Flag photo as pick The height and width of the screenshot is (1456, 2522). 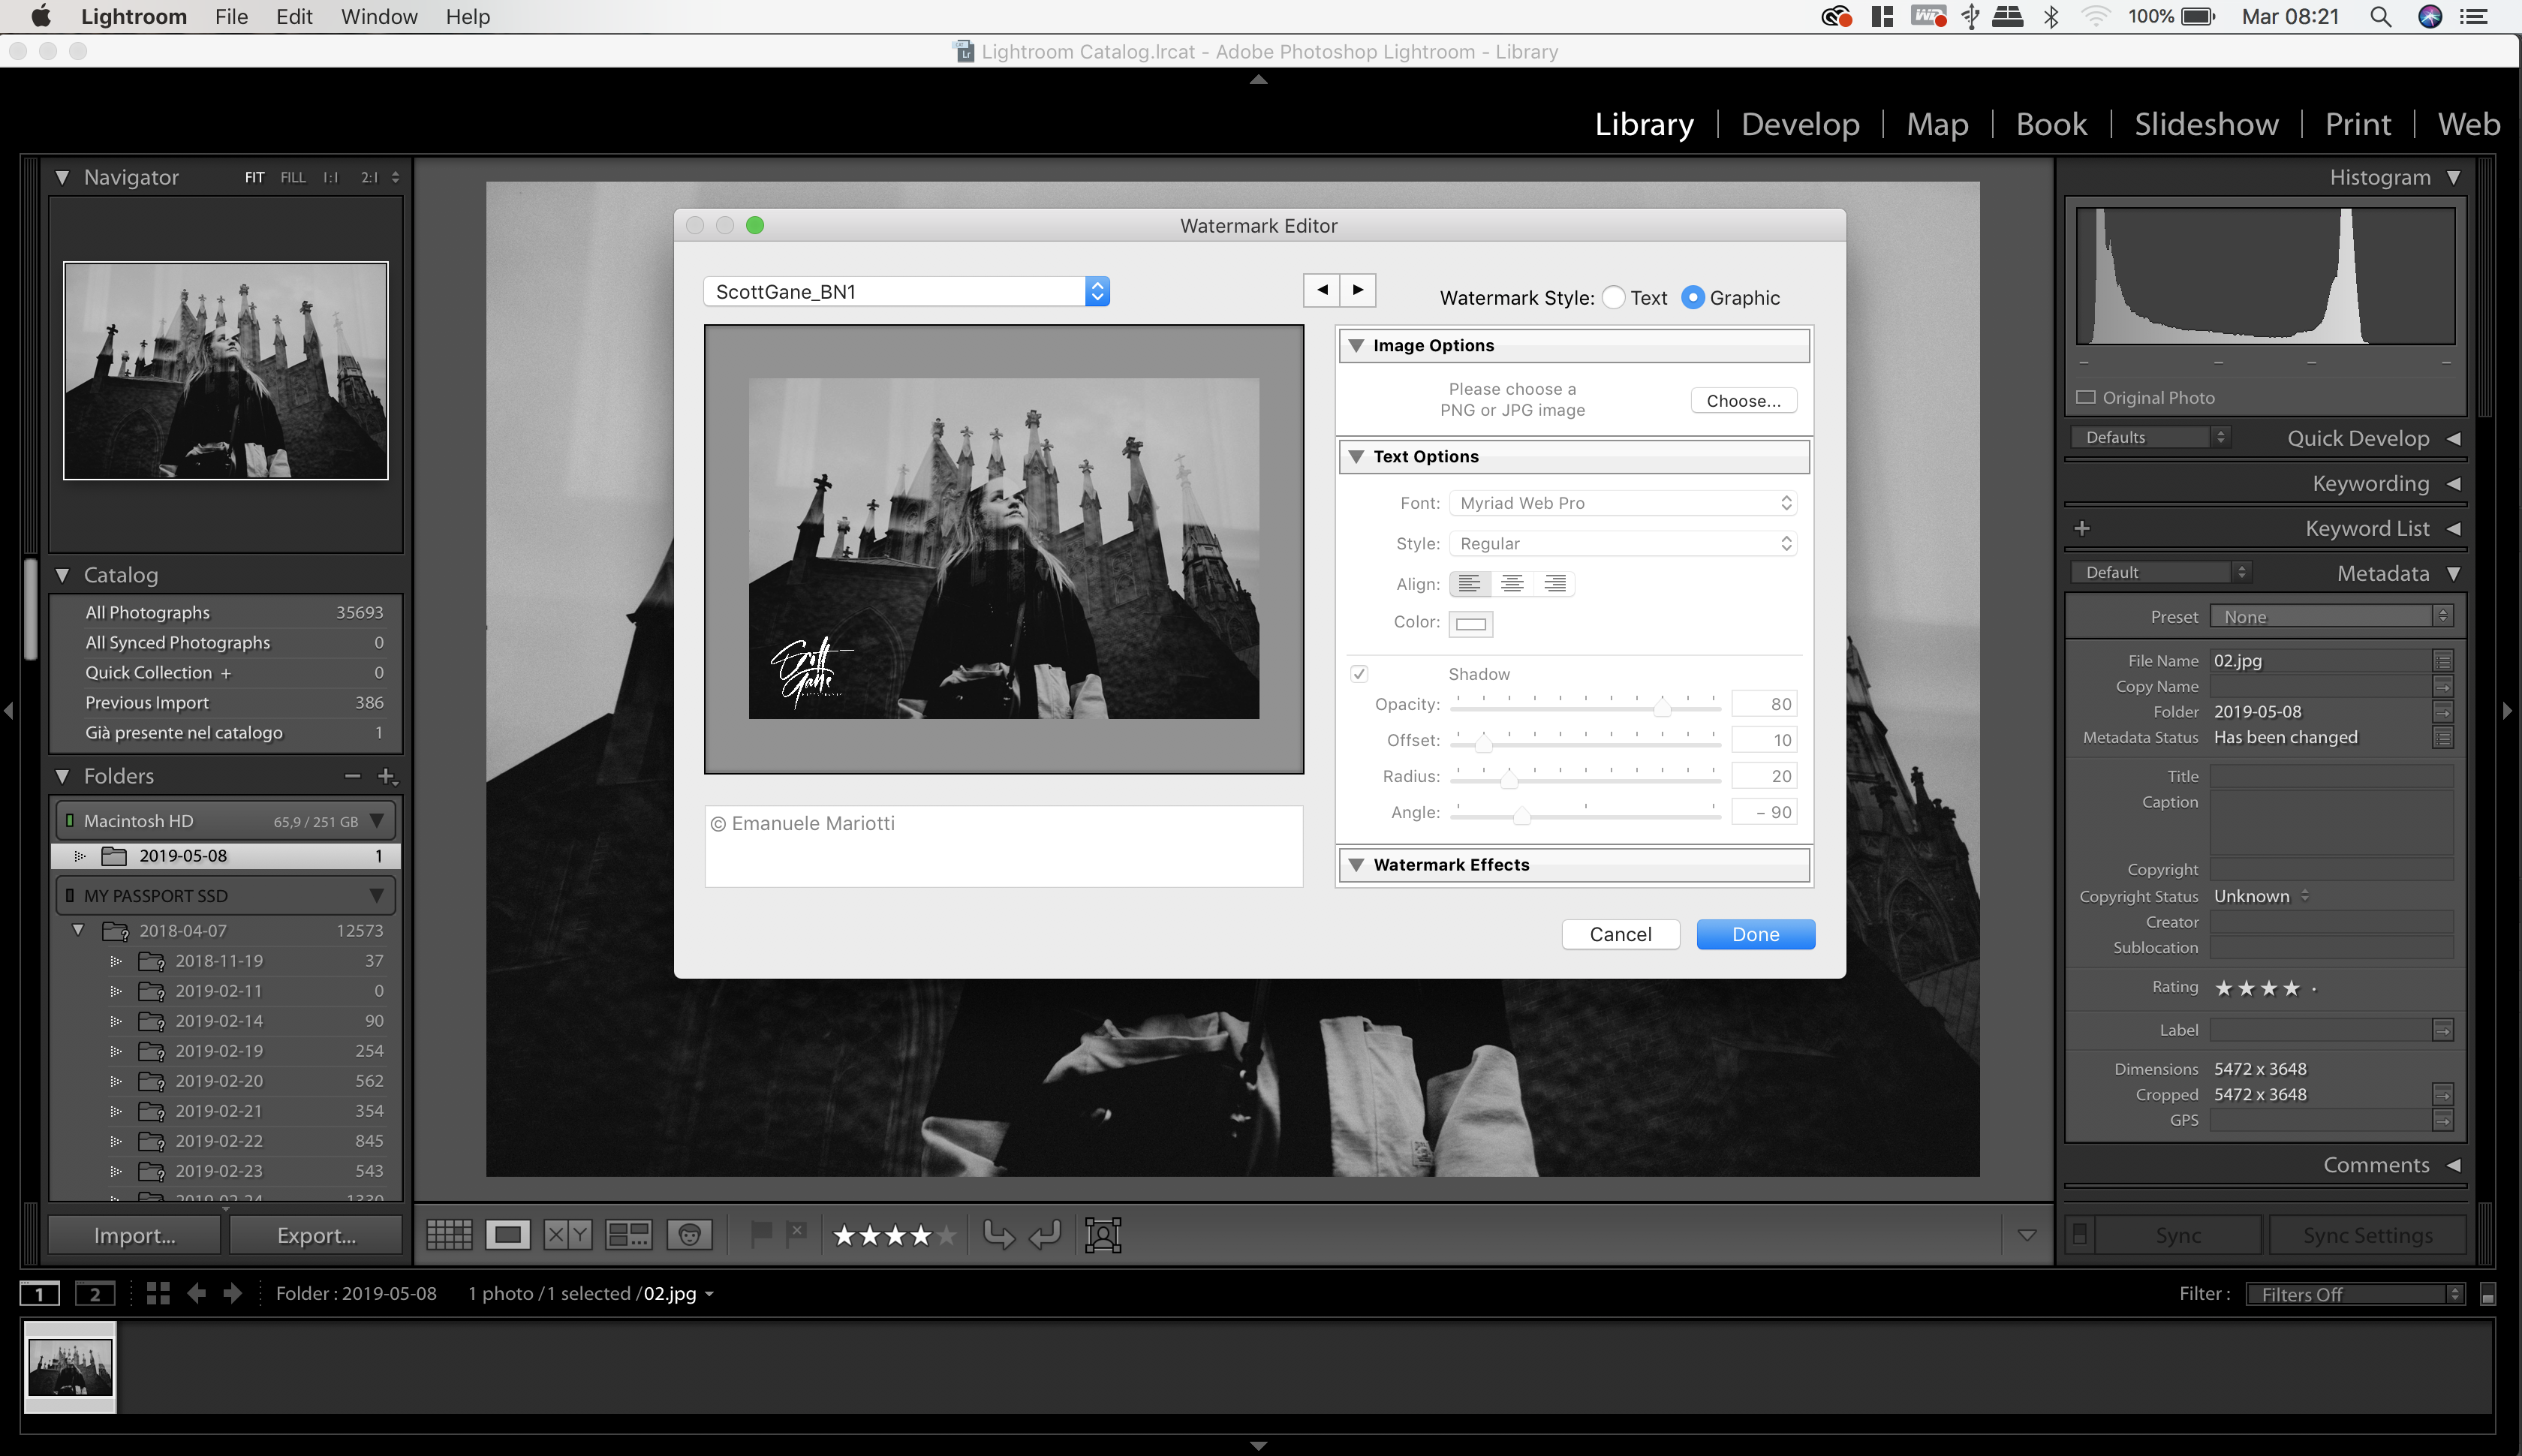[761, 1234]
